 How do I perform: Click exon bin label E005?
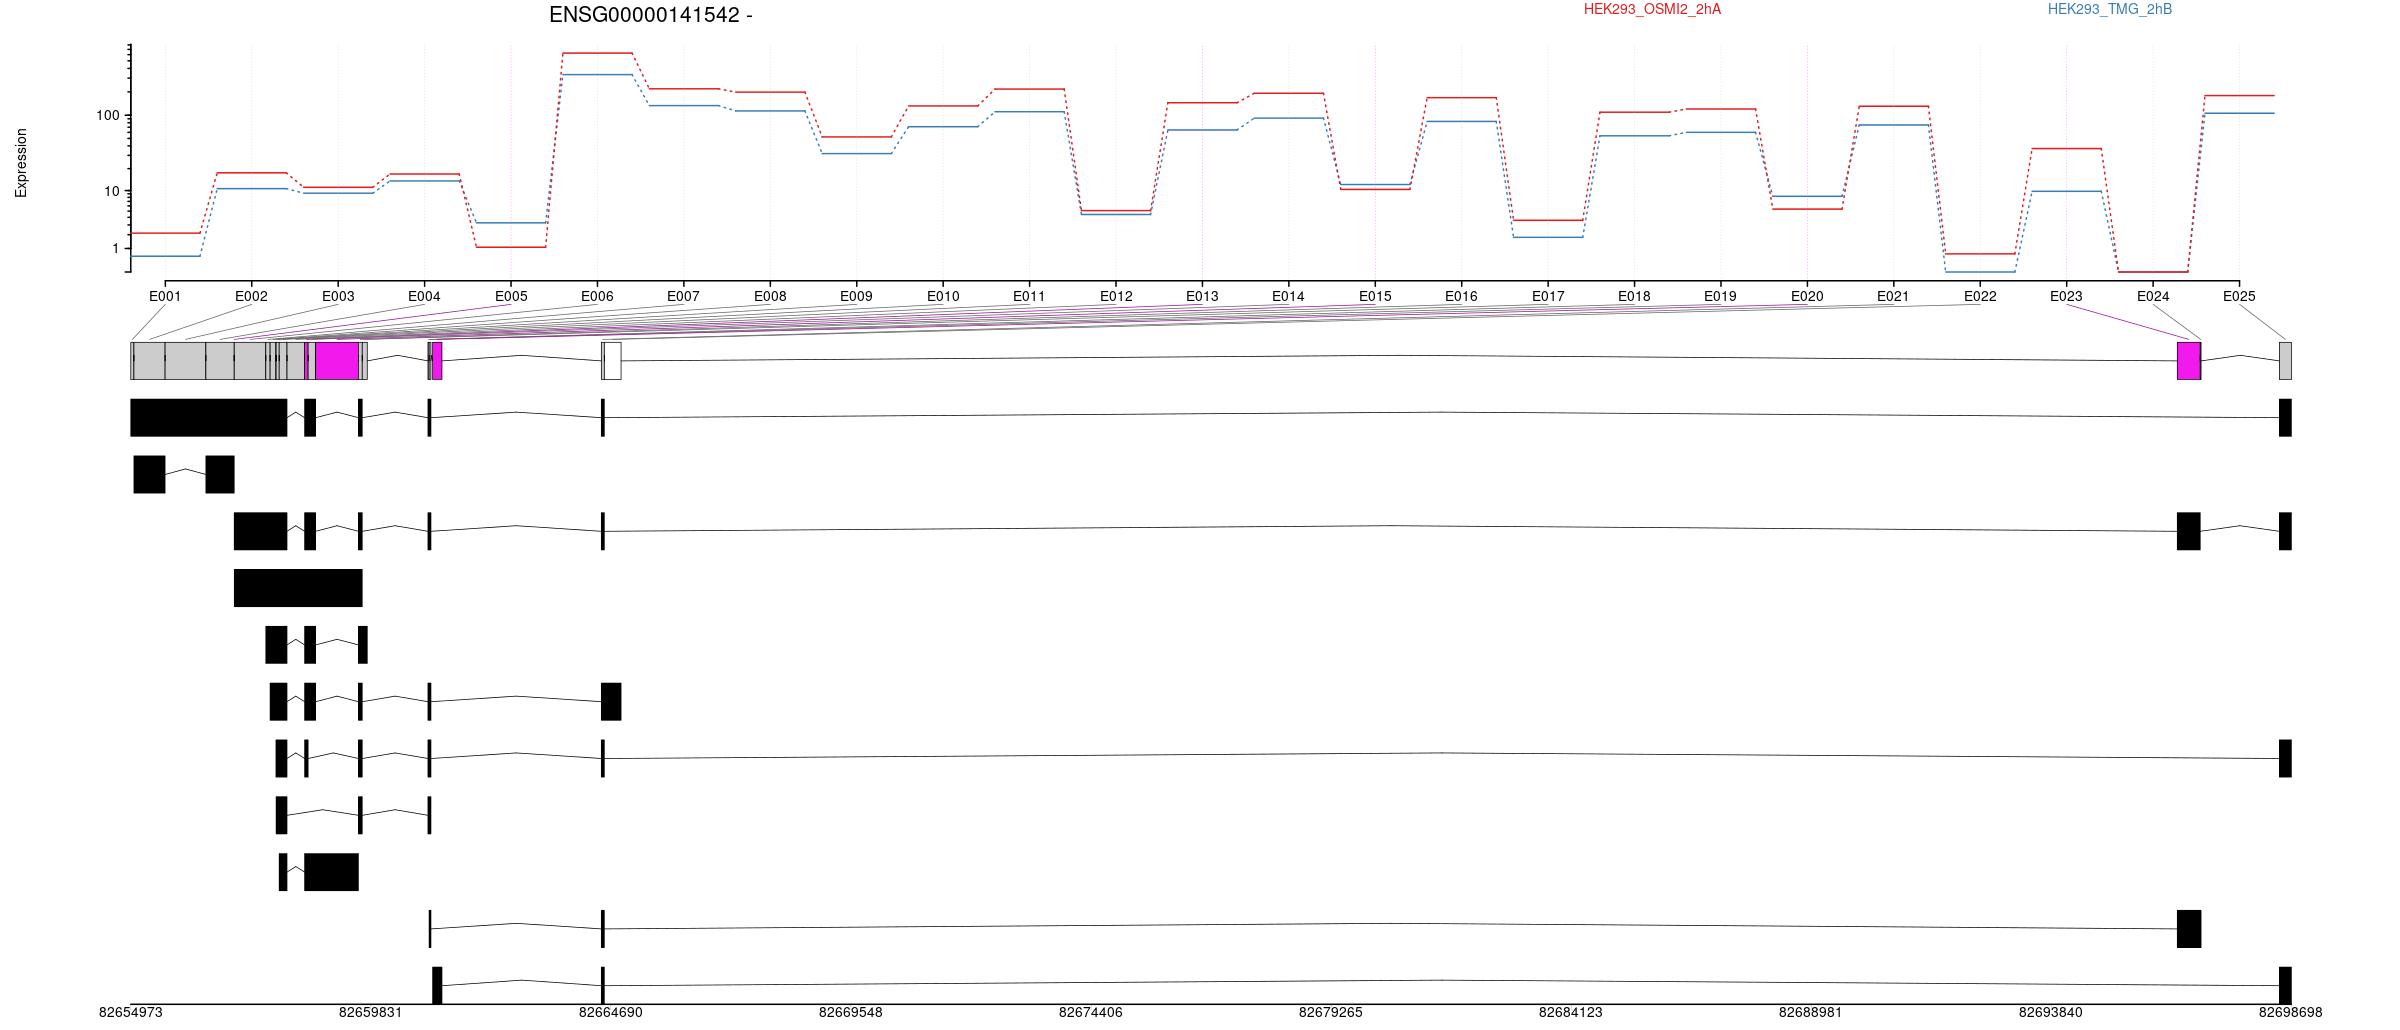[511, 296]
